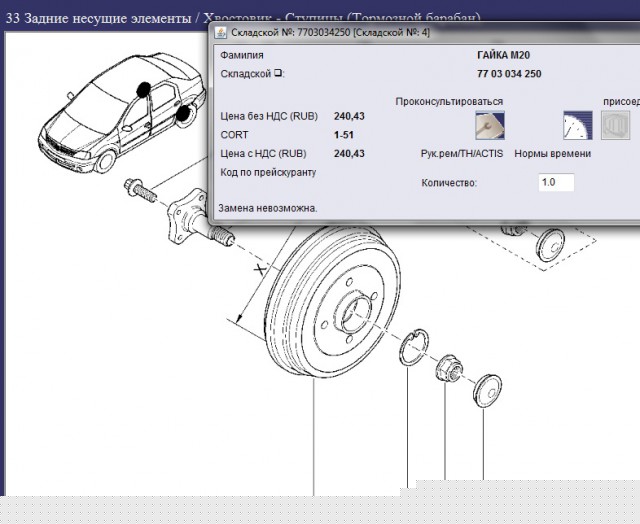The width and height of the screenshot is (640, 524).
Task: Open the Нормы времени clock icon
Action: (x=578, y=125)
